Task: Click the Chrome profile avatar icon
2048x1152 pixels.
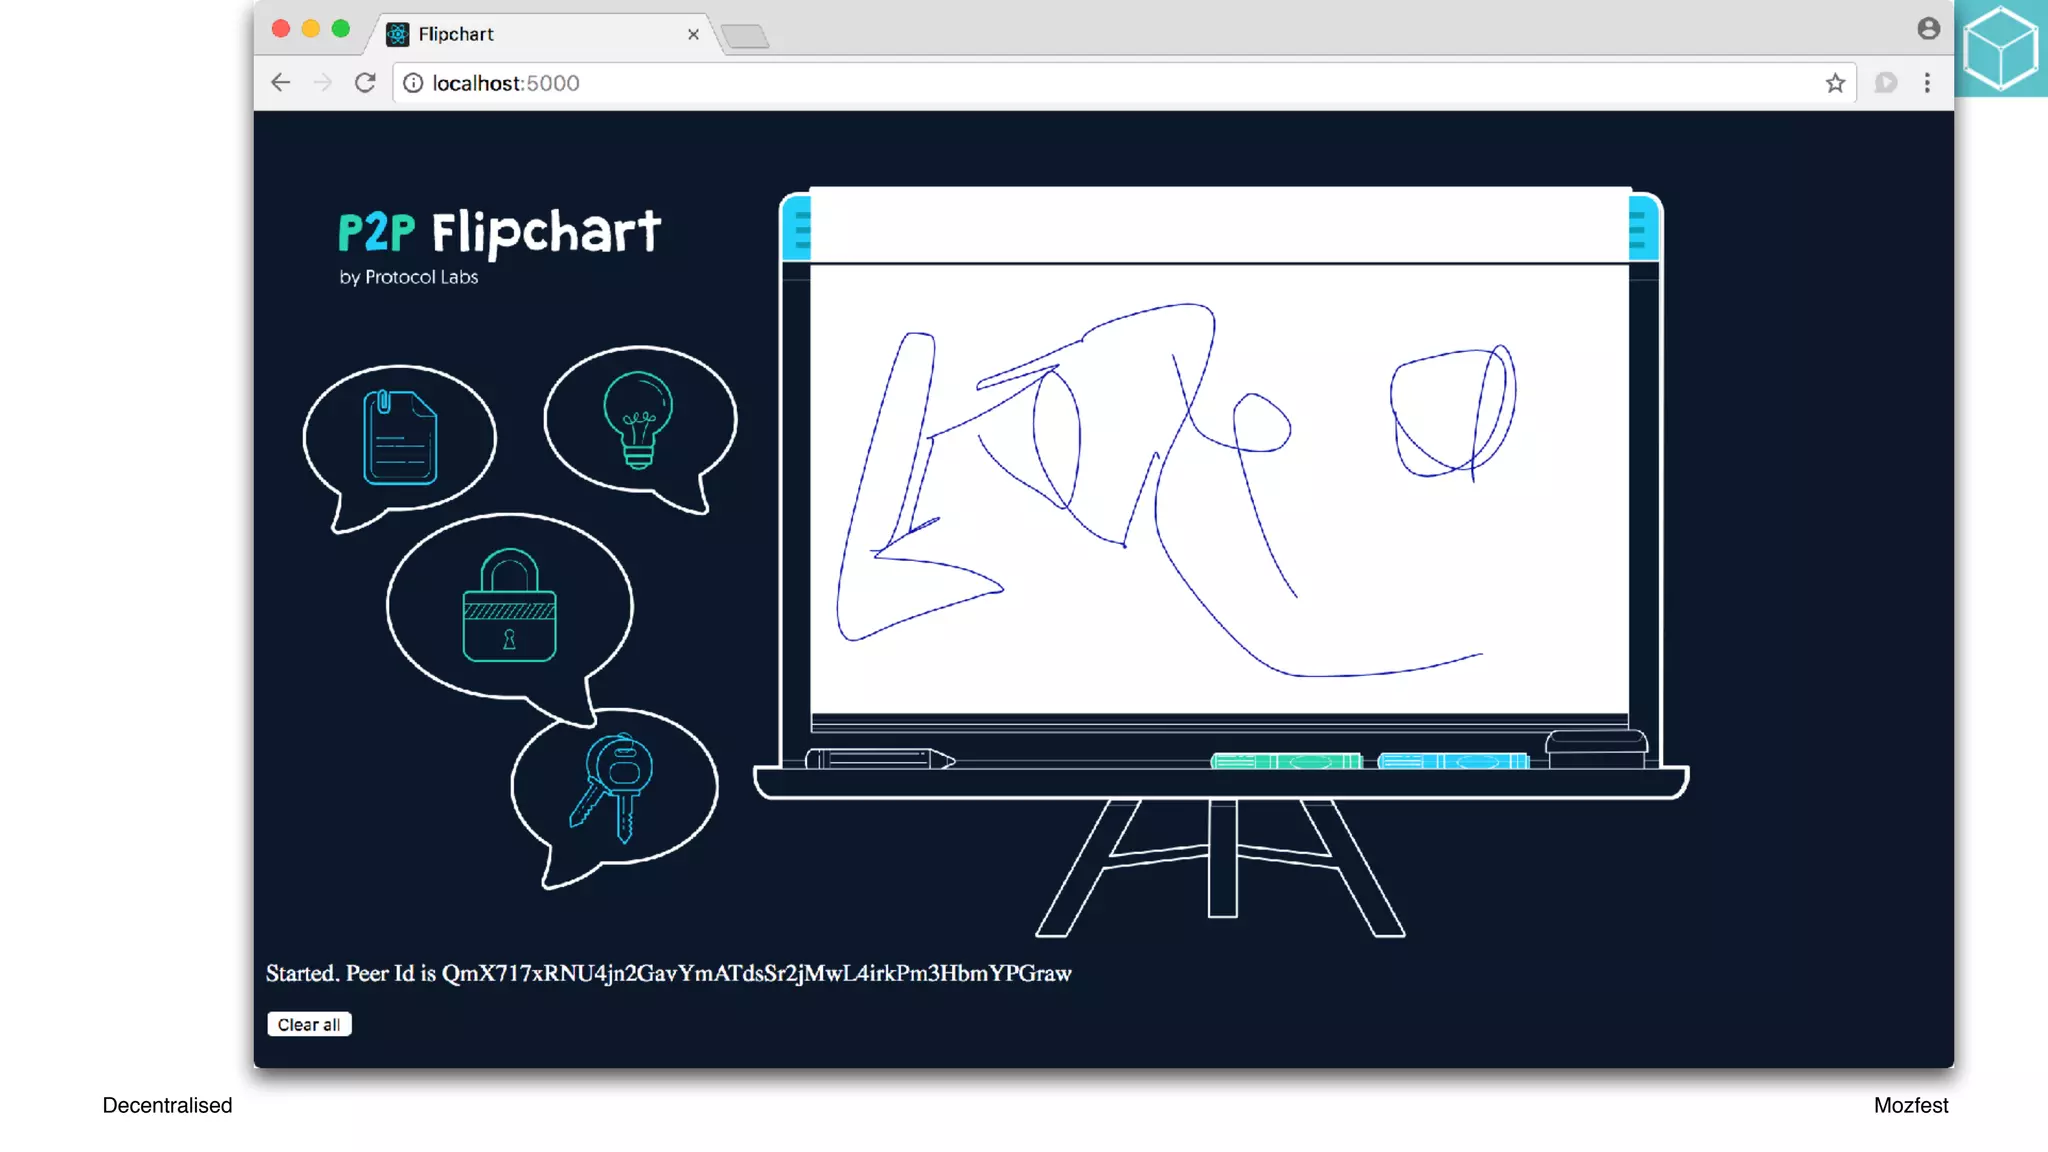Action: (1928, 29)
